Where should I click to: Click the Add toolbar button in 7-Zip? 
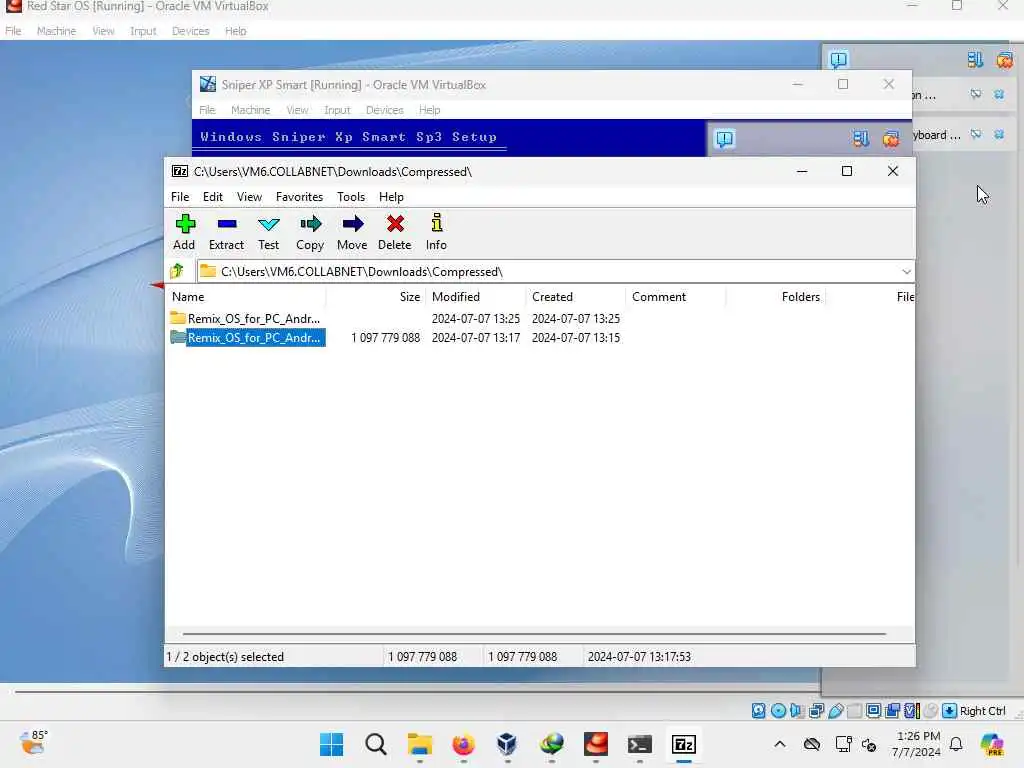coord(184,232)
